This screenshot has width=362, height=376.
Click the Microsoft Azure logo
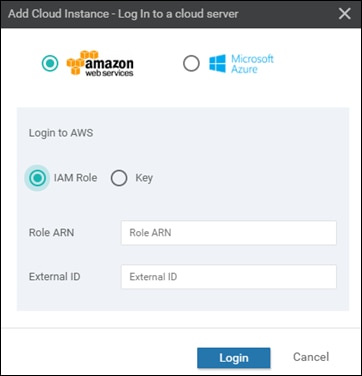click(x=241, y=64)
